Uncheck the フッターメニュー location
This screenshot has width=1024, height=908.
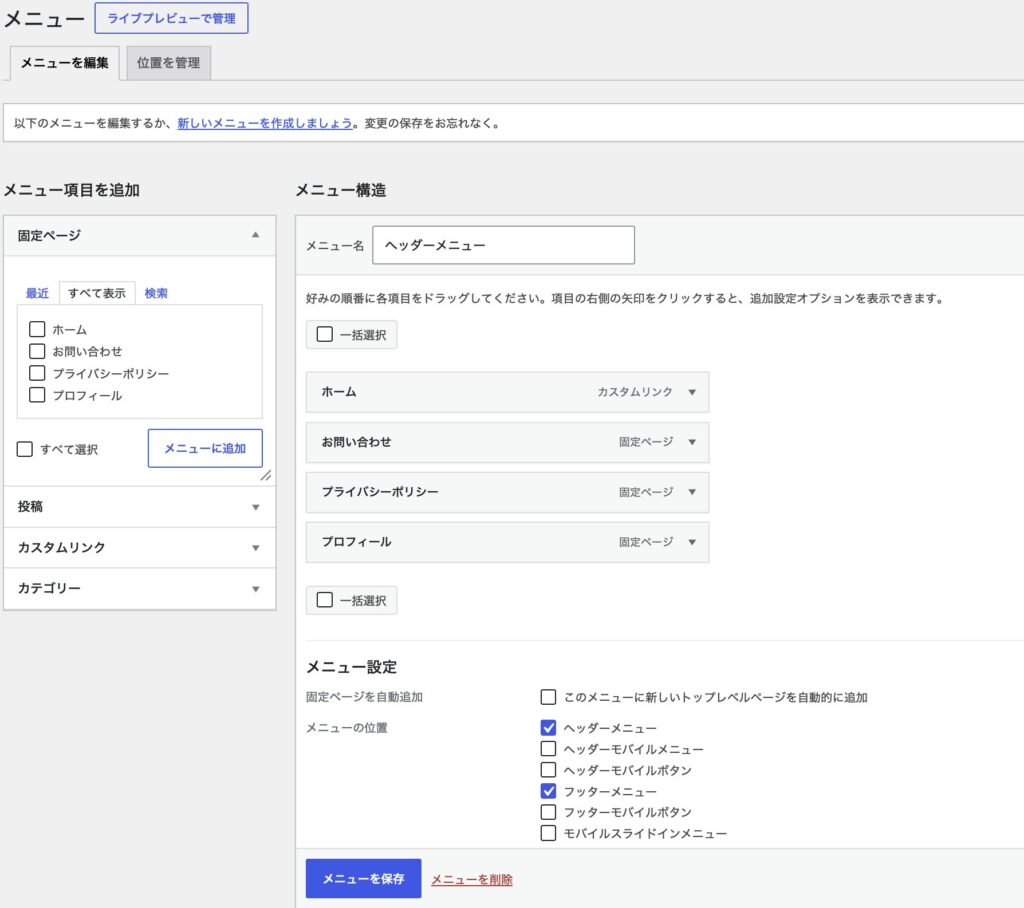(549, 791)
